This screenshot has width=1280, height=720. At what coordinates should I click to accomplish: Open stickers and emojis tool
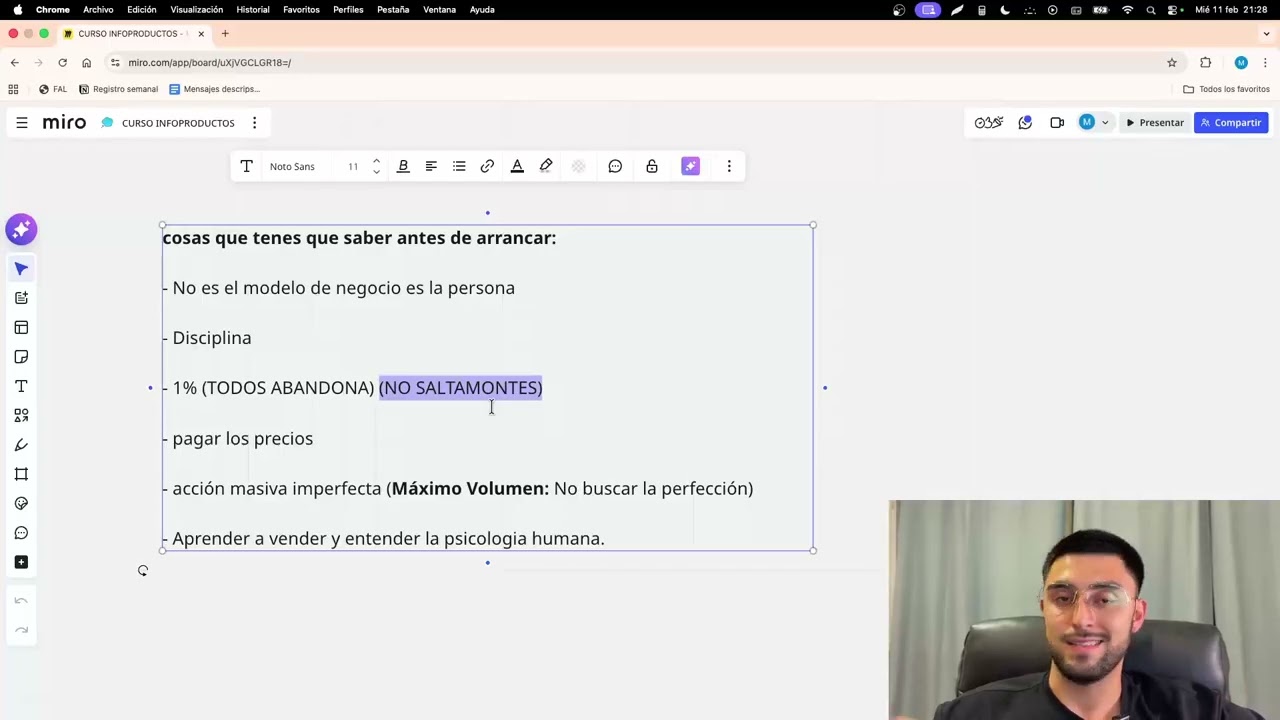point(21,503)
